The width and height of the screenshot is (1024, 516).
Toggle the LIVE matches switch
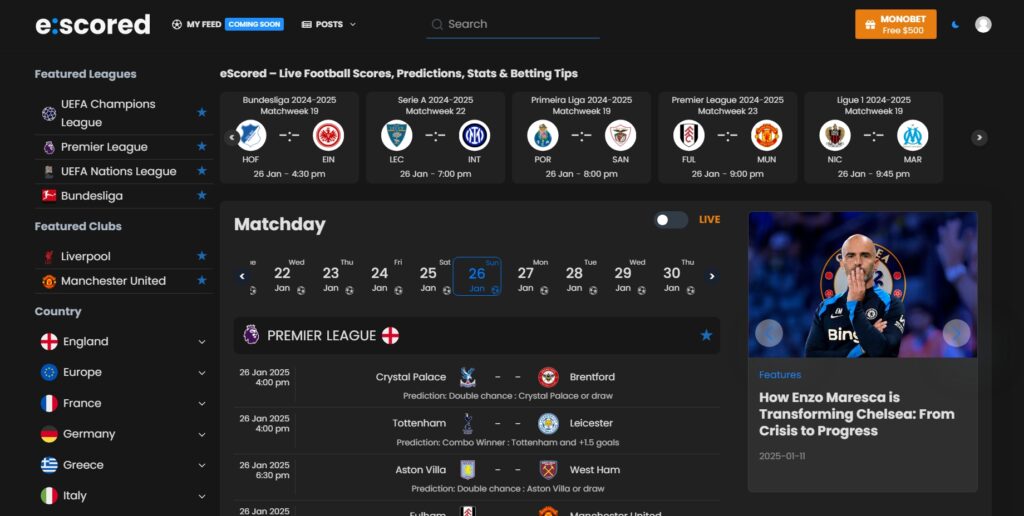671,219
